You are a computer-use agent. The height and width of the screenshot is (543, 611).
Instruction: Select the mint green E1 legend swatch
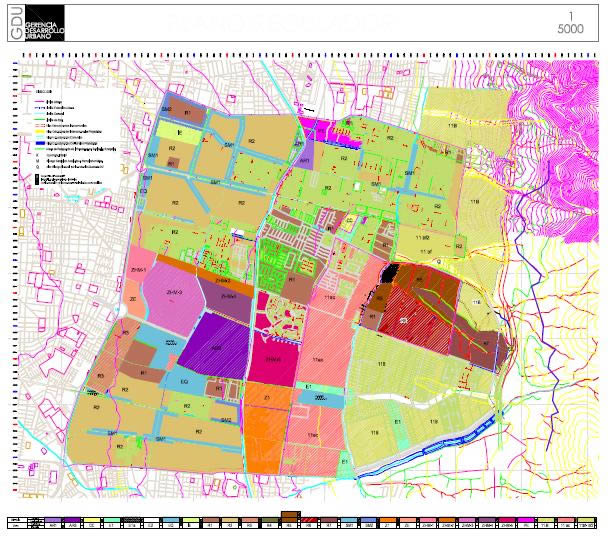[x=112, y=520]
